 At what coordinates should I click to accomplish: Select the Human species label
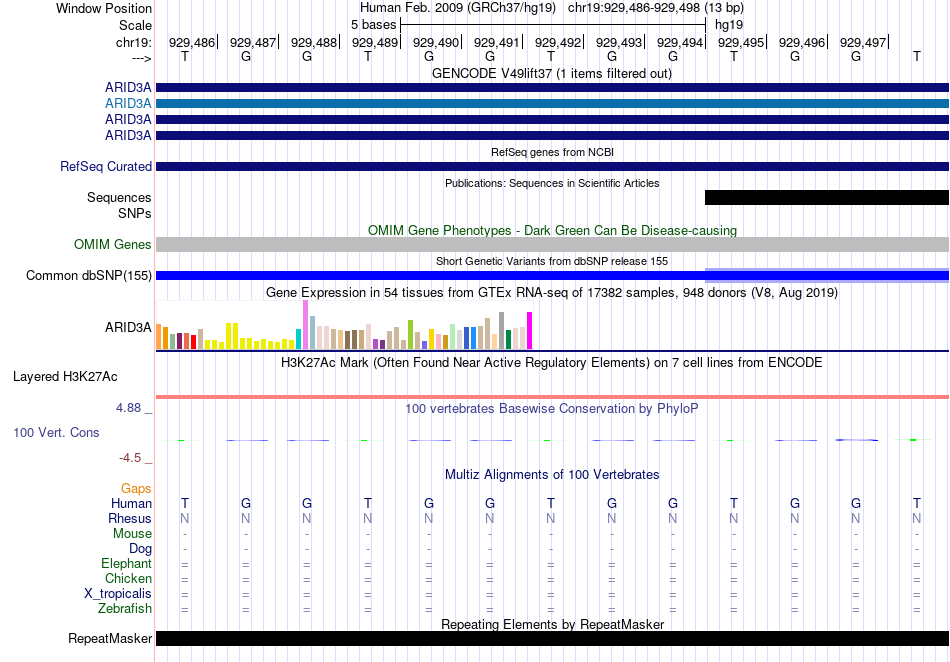[131, 503]
